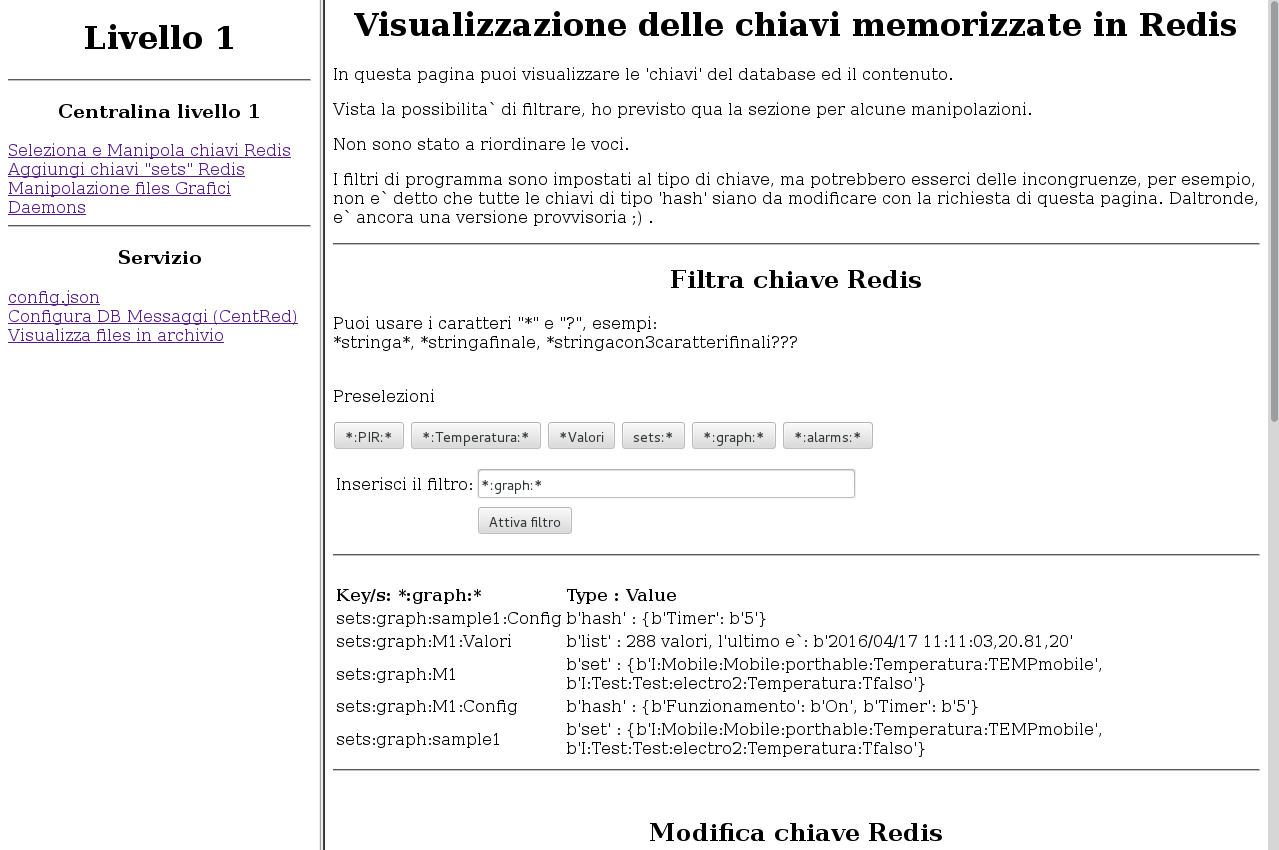
Task: Click the 'Visualizzazione delle chiavi memorizzate in Redis' title
Action: point(796,25)
